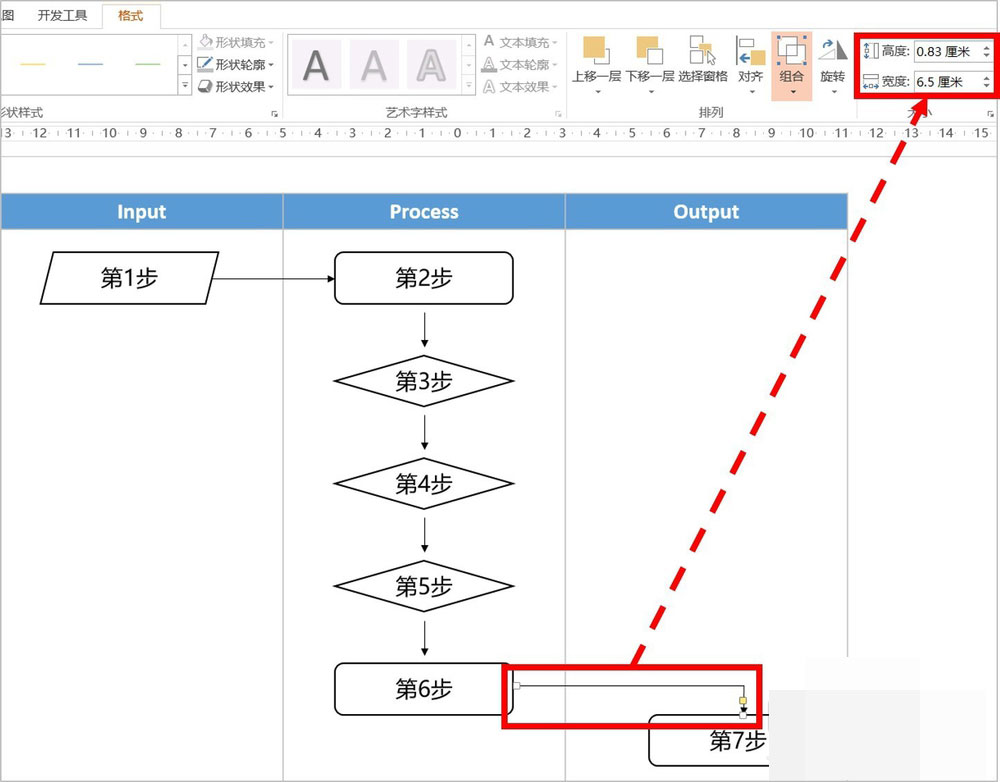Open the shape styles dialog launcher
1000x782 pixels.
click(x=274, y=114)
